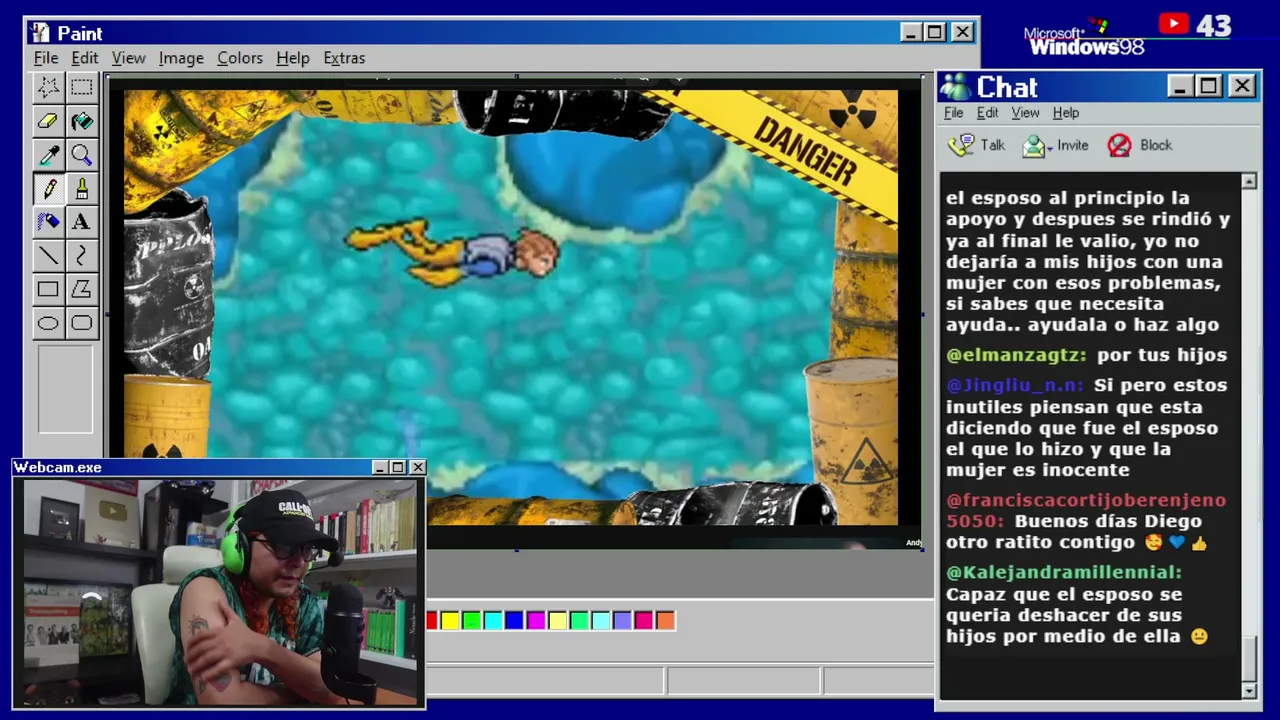Select the Polygon tool
This screenshot has width=1280, height=720.
82,290
